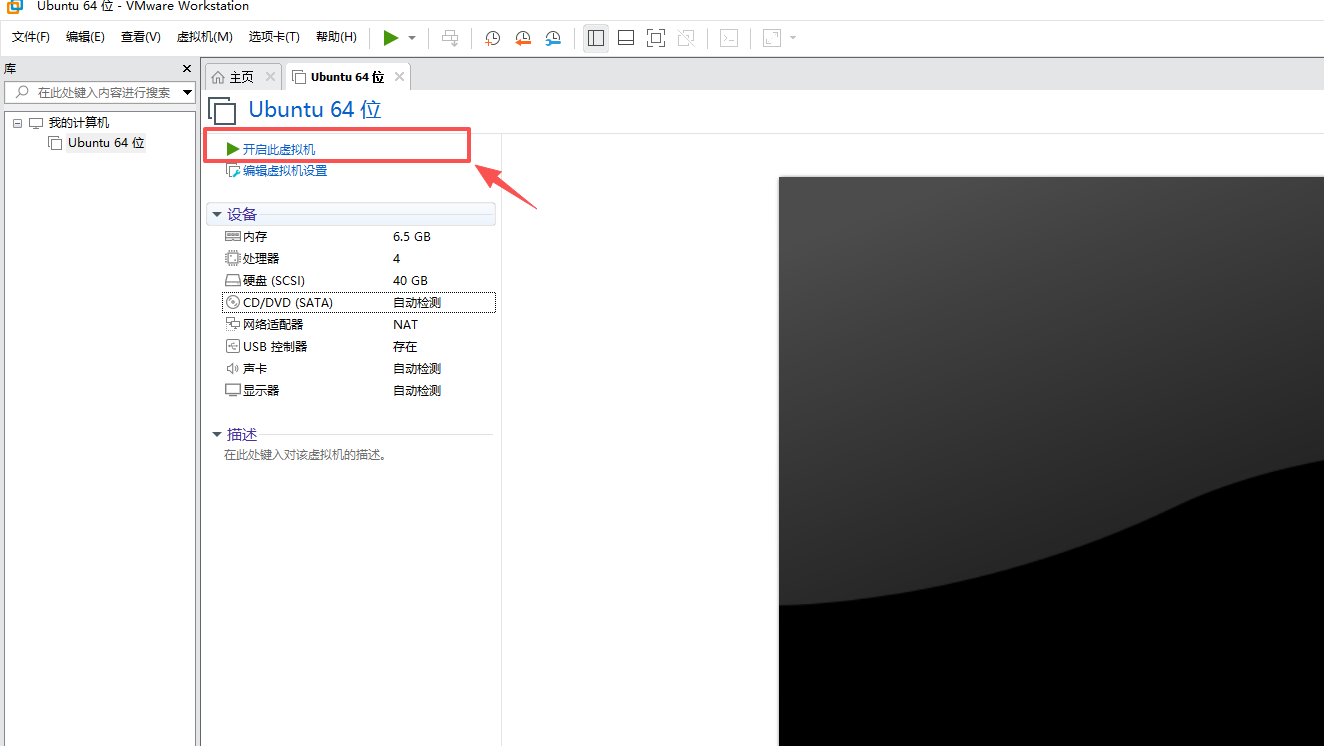
Task: Click the Unity mode toolbar icon
Action: (x=686, y=38)
